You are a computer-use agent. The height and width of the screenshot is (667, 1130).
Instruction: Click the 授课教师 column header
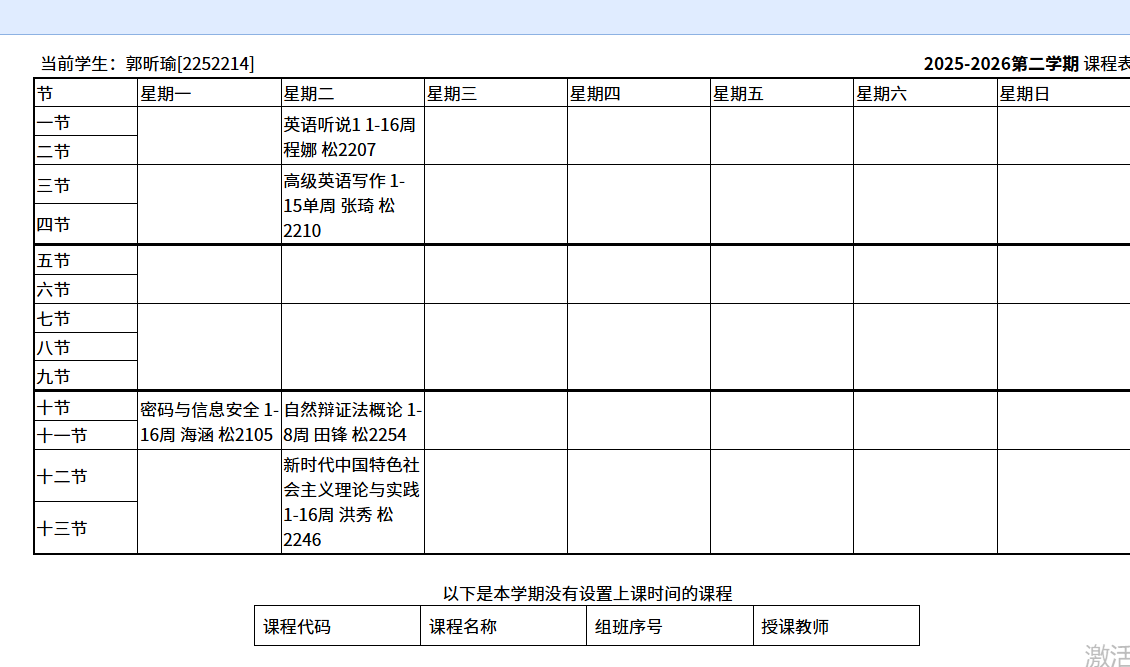point(795,627)
